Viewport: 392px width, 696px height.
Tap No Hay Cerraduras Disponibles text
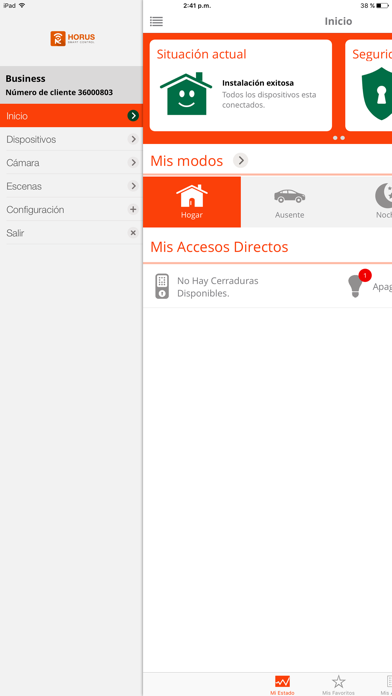[218, 287]
